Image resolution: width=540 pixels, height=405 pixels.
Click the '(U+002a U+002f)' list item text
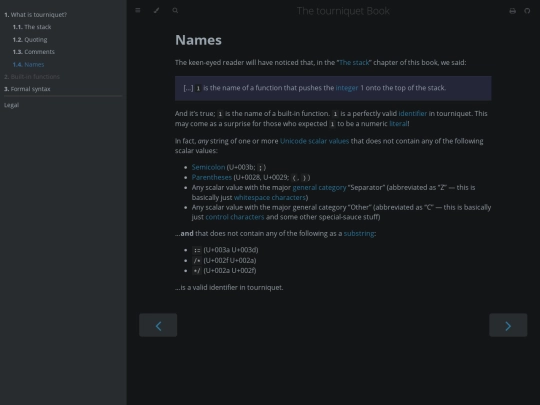pos(230,271)
